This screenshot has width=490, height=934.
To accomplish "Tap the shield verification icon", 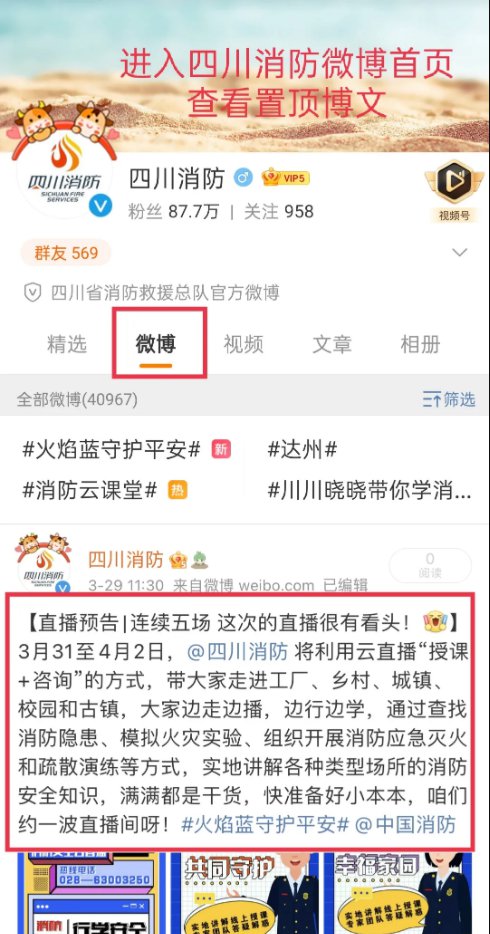I will 32,292.
